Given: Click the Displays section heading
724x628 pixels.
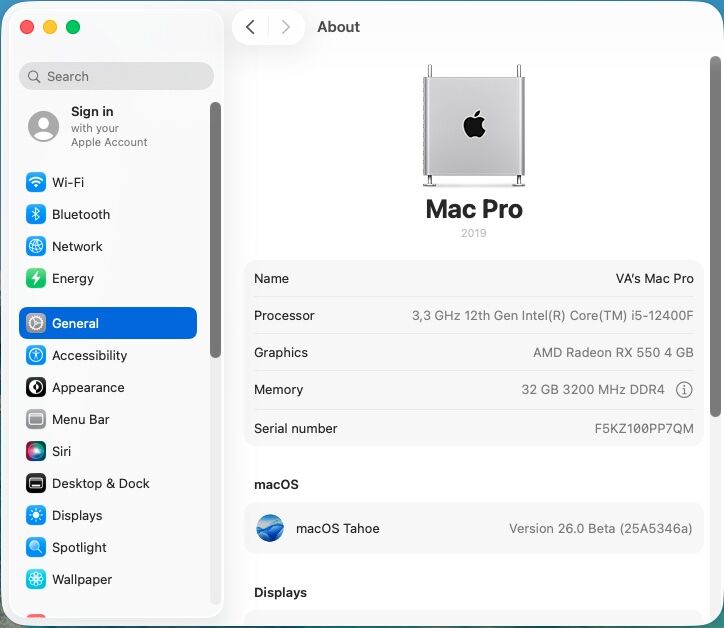Looking at the screenshot, I should coord(280,592).
